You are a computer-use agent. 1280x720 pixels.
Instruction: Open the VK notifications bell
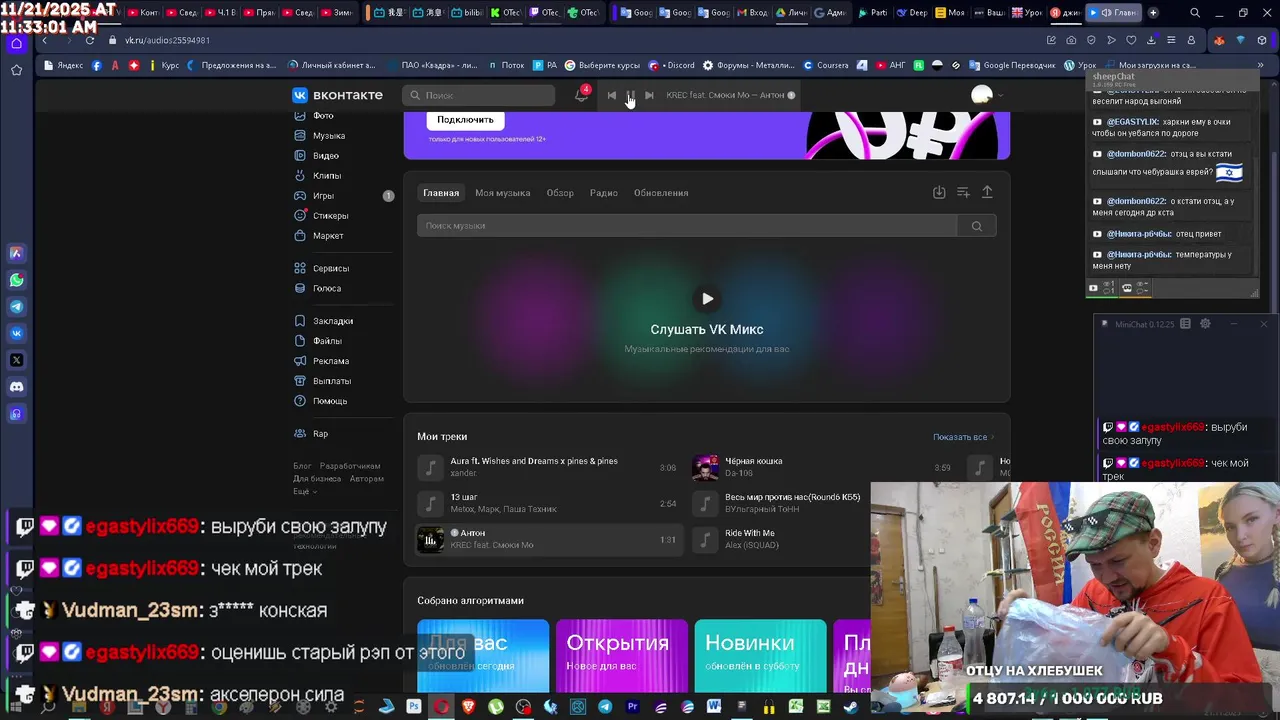[581, 95]
